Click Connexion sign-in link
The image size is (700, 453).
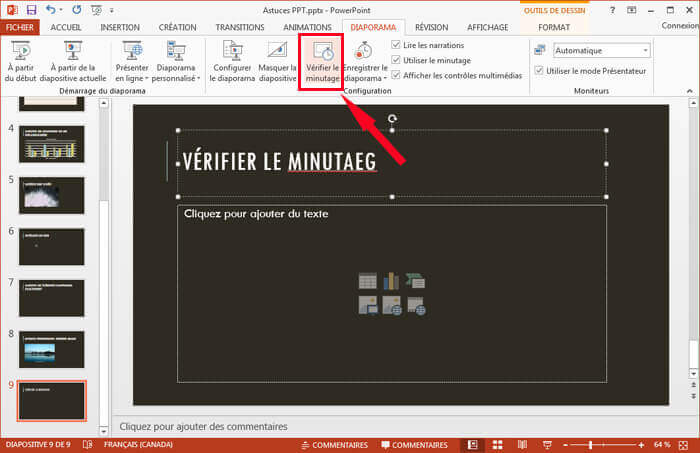pos(680,28)
